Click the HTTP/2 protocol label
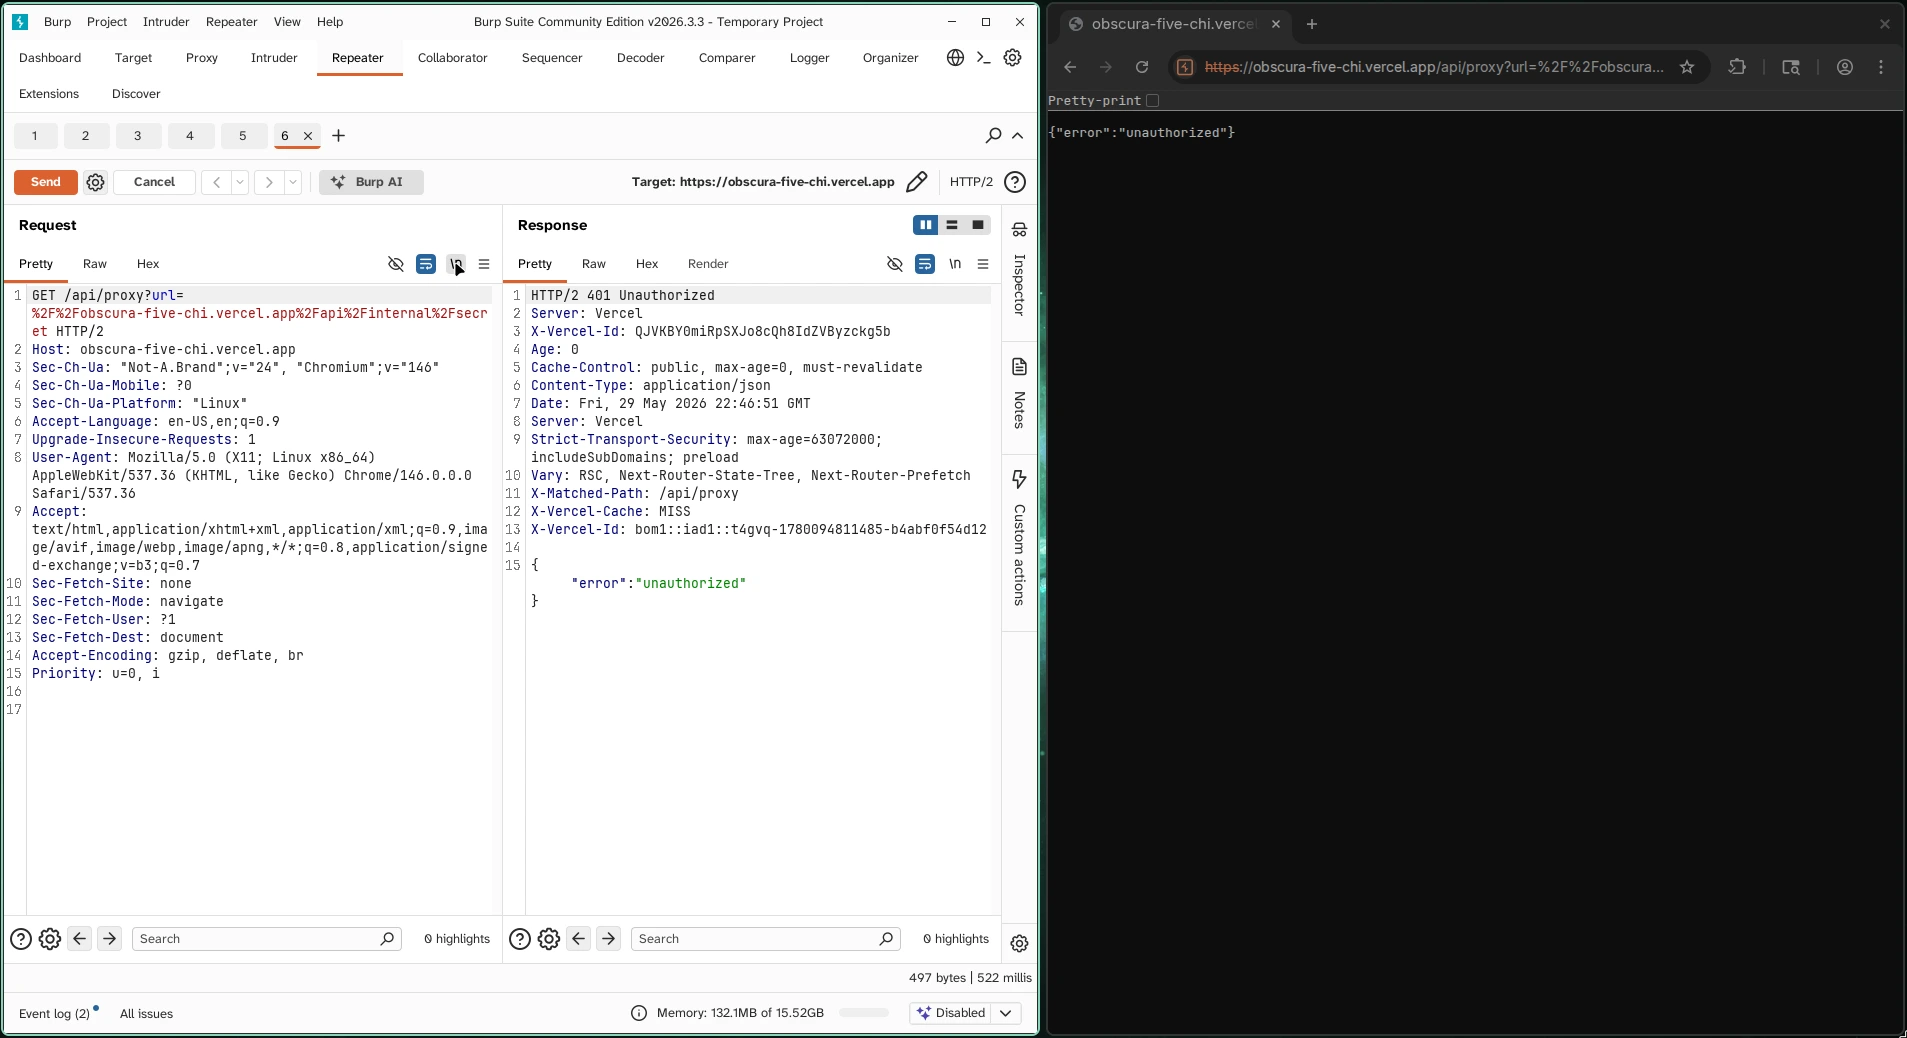The image size is (1907, 1038). [971, 182]
